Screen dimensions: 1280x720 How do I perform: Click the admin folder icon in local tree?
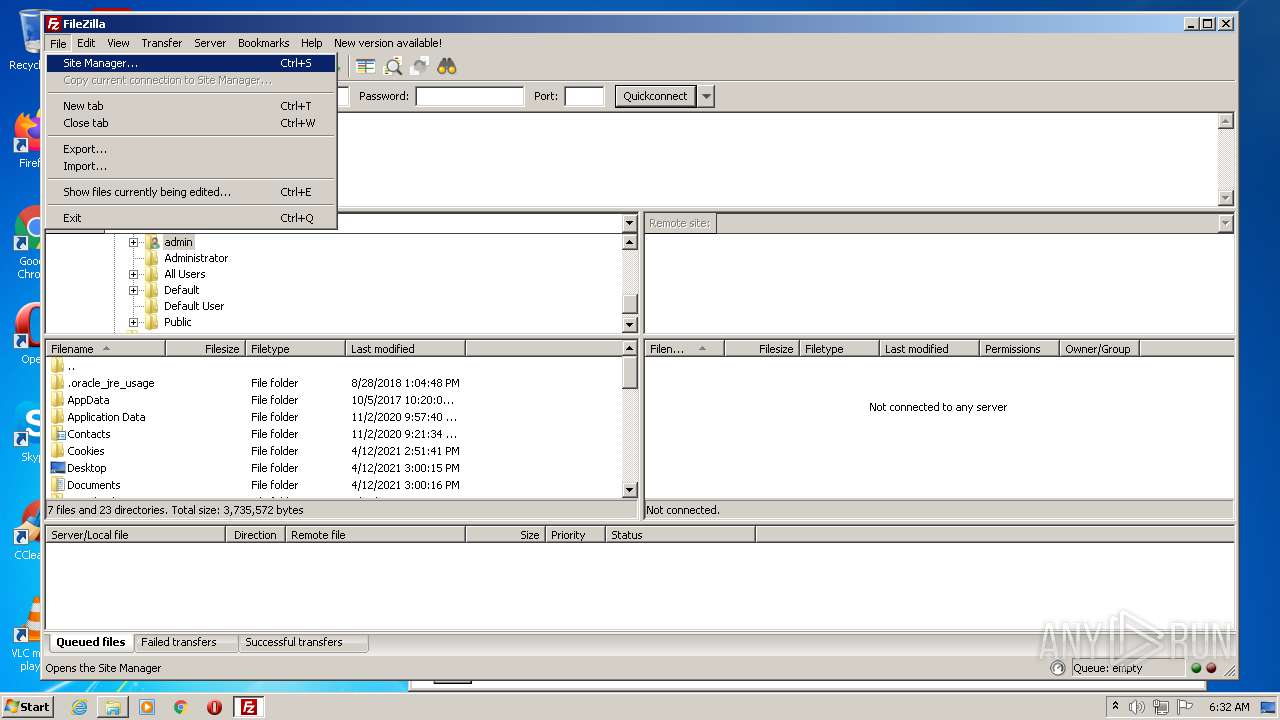(x=153, y=242)
